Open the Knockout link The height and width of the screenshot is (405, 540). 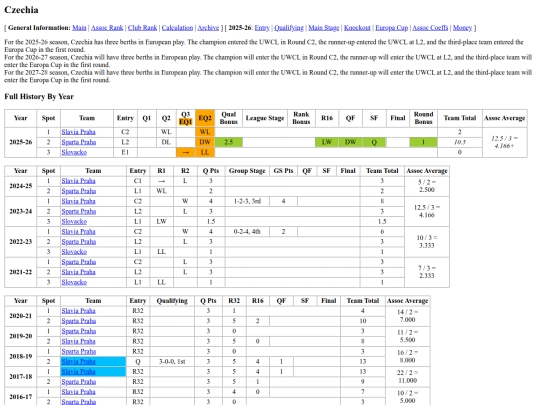click(x=357, y=28)
